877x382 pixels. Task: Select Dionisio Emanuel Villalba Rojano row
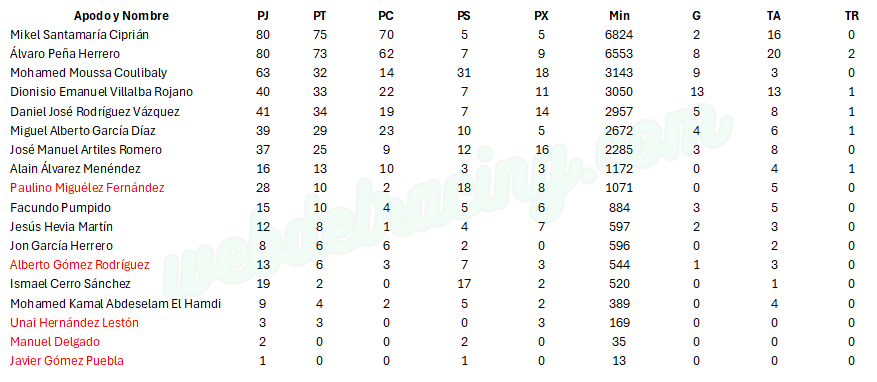coord(438,92)
